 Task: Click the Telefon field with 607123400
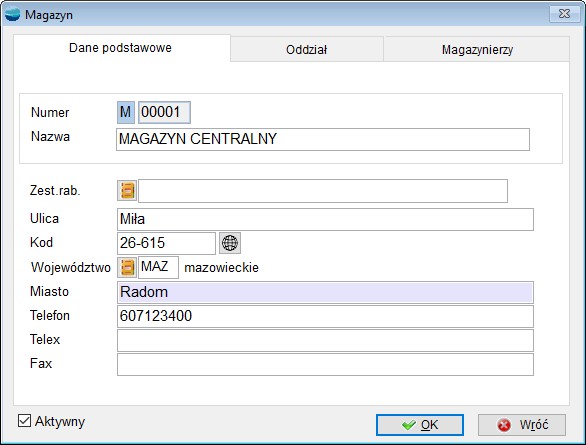pos(325,316)
